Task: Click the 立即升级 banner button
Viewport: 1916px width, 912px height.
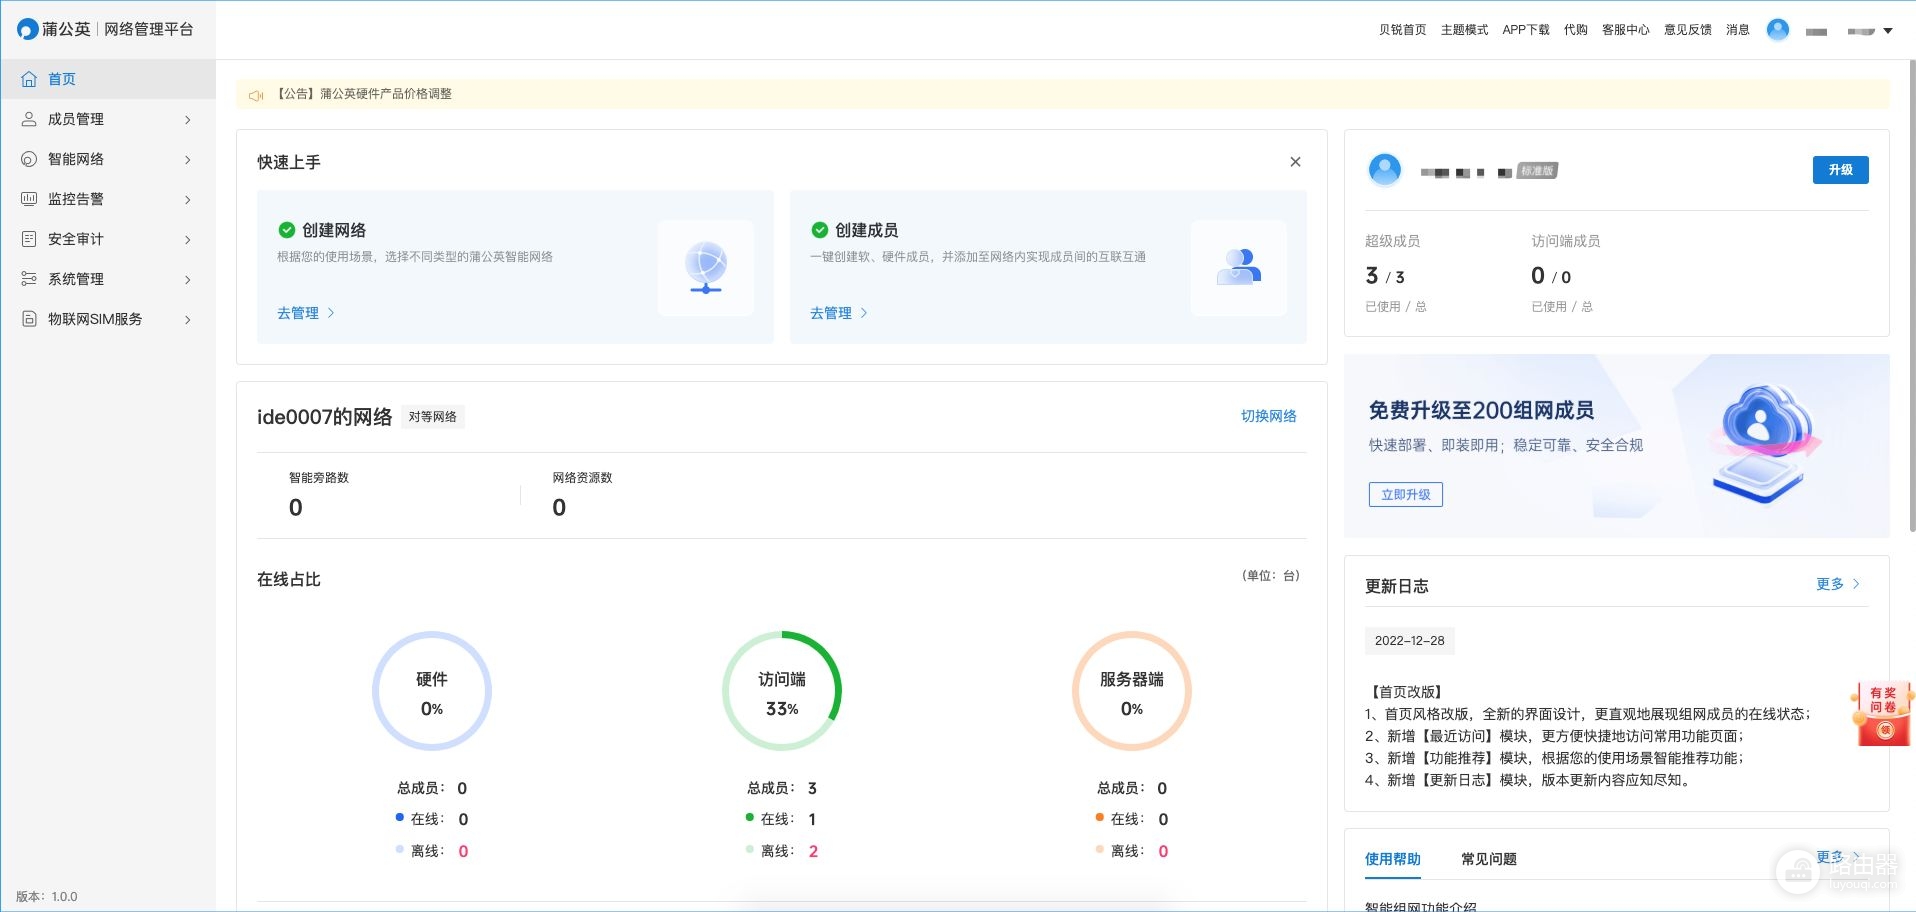Action: [1405, 495]
